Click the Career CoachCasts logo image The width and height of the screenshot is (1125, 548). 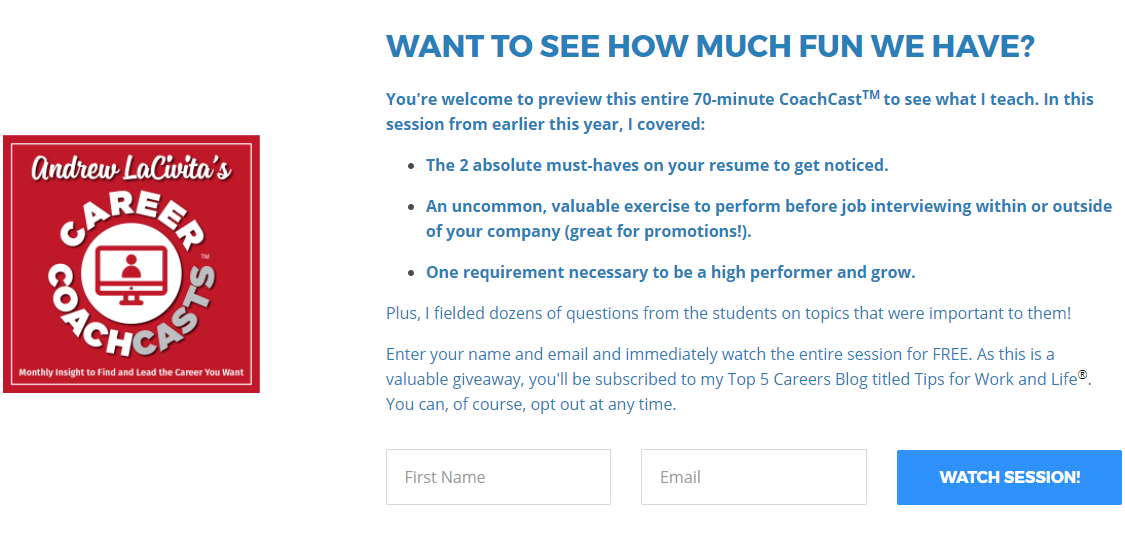tap(131, 264)
